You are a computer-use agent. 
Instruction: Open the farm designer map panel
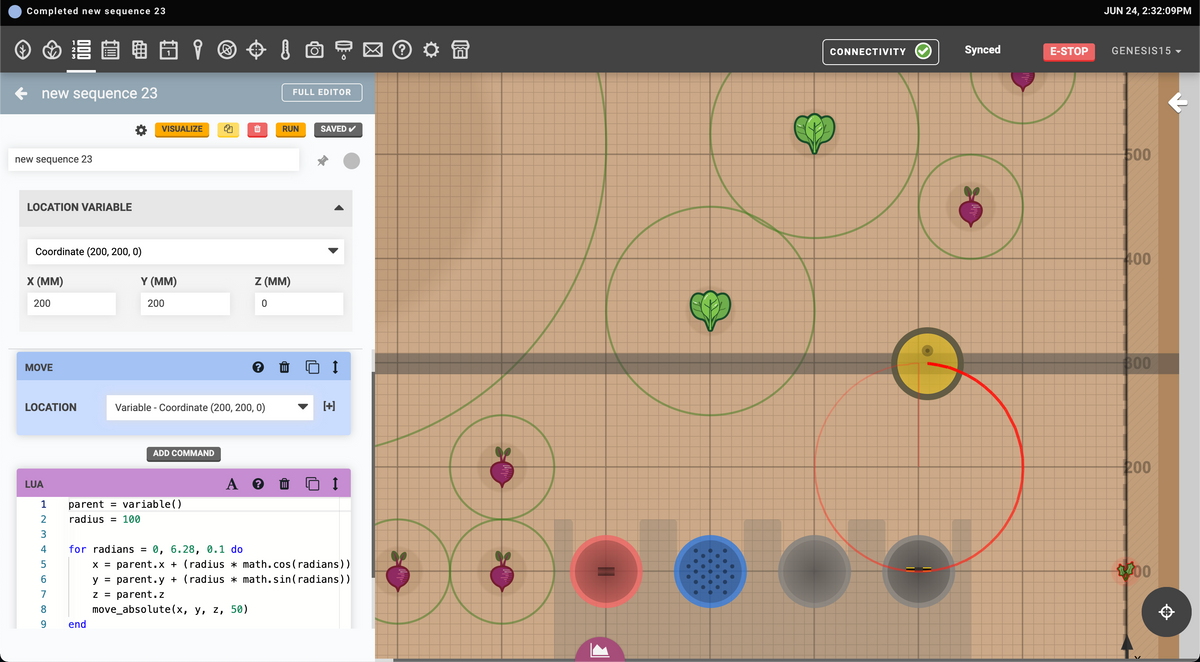tap(23, 49)
